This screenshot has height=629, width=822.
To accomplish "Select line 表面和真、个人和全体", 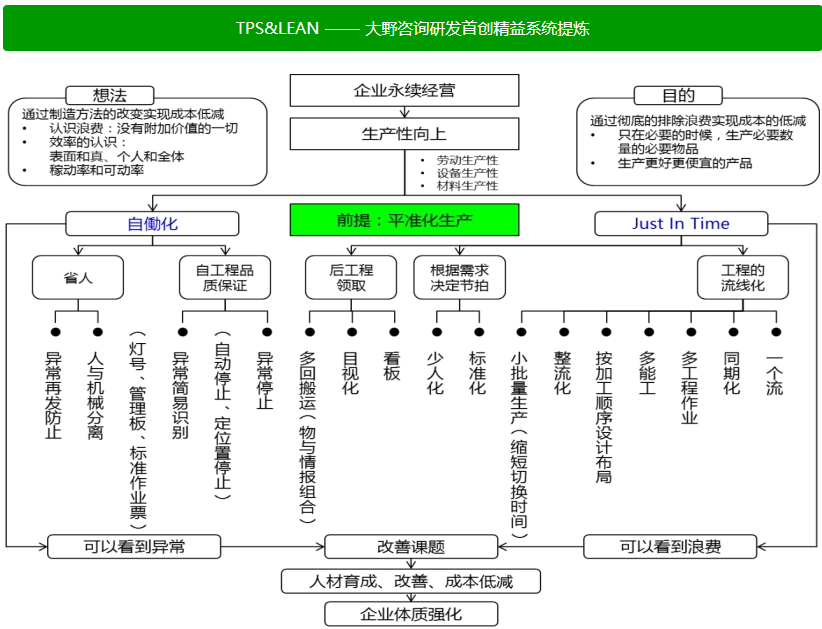I will pyautogui.click(x=116, y=156).
